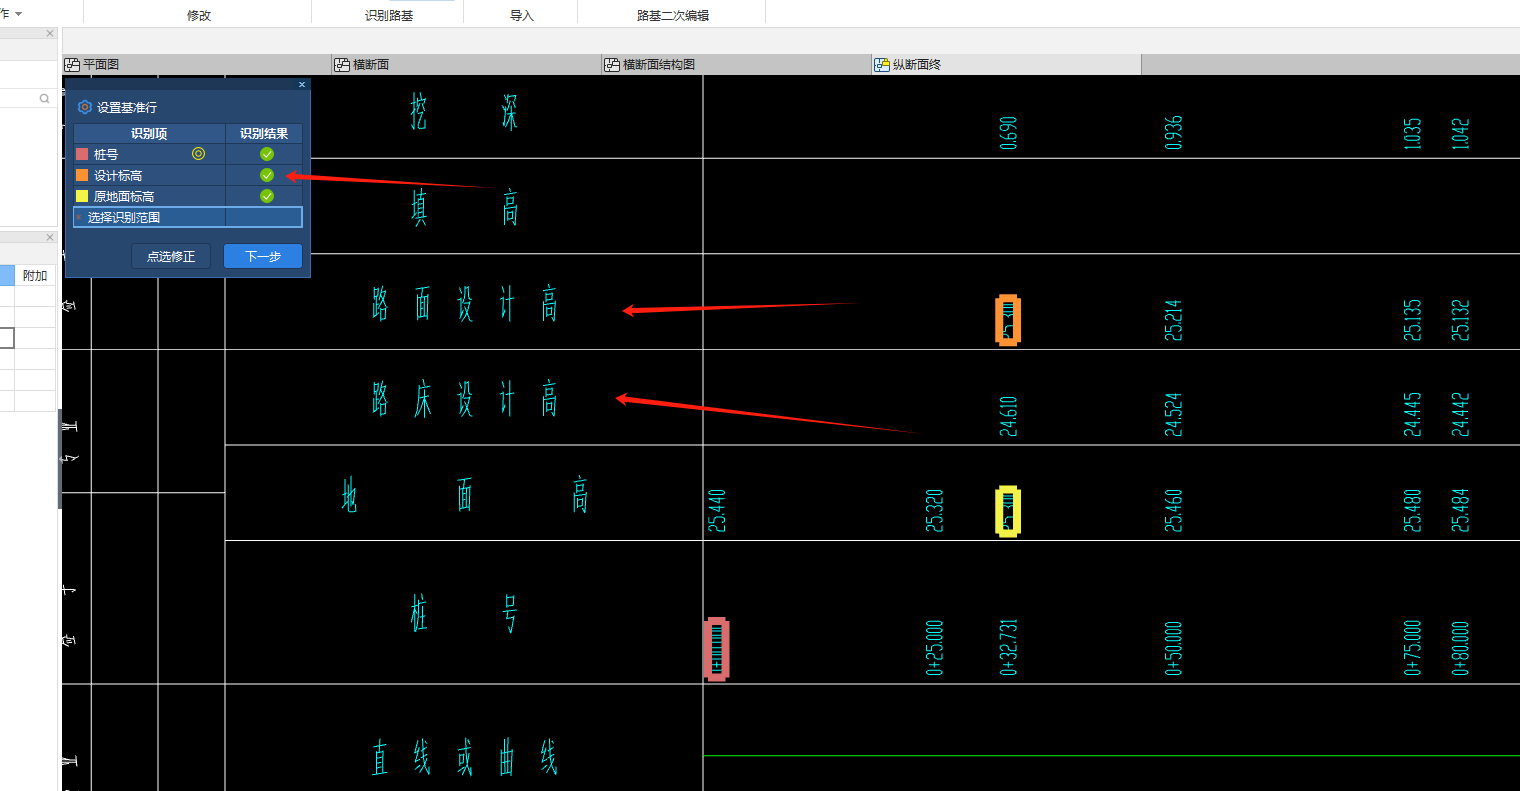The image size is (1520, 791).
Task: Close the upper left side panel
Action: (x=50, y=34)
